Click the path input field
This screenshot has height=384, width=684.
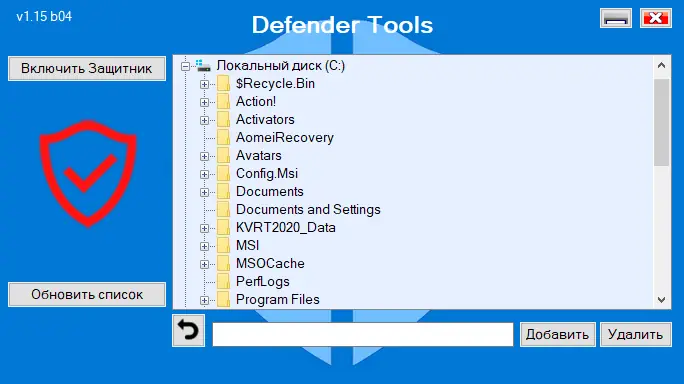(363, 335)
